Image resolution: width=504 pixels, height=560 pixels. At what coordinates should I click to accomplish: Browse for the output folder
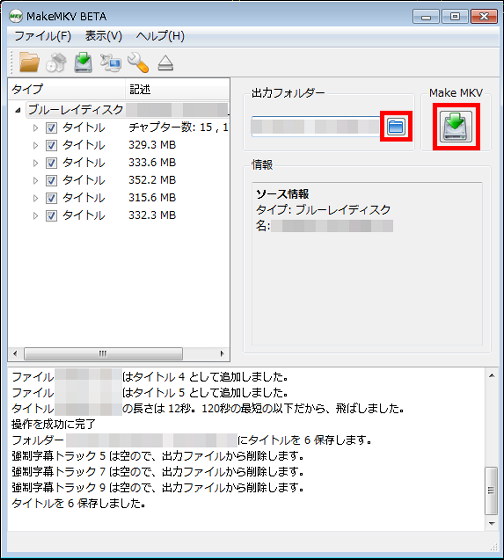396,126
